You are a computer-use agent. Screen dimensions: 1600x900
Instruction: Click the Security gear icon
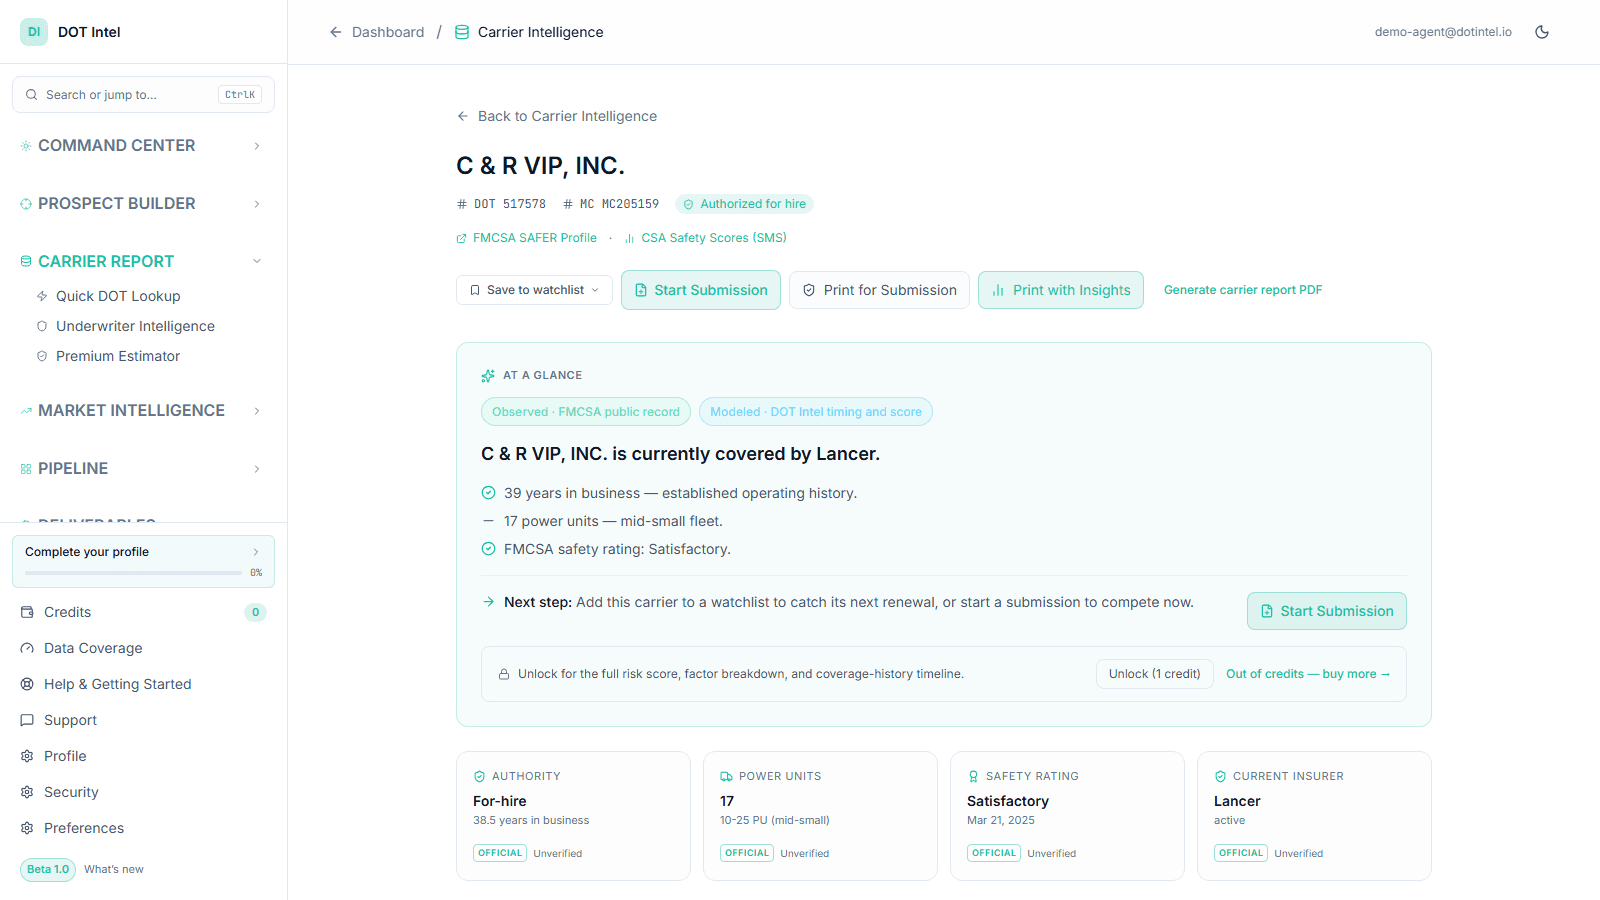27,792
